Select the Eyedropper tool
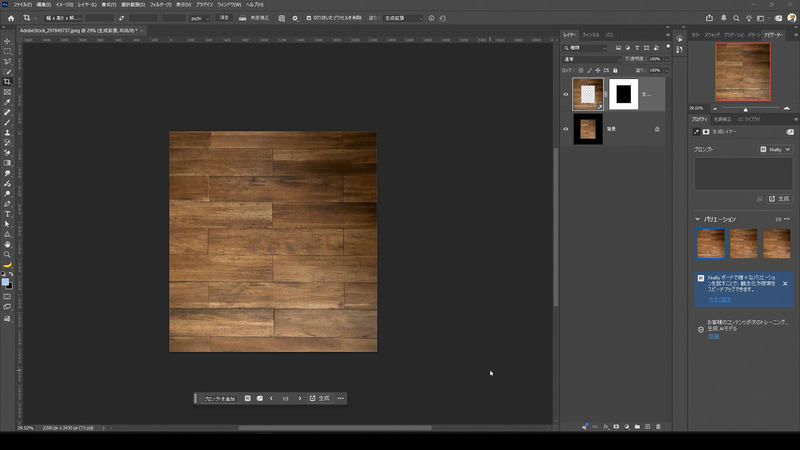This screenshot has width=800, height=450. click(7, 102)
